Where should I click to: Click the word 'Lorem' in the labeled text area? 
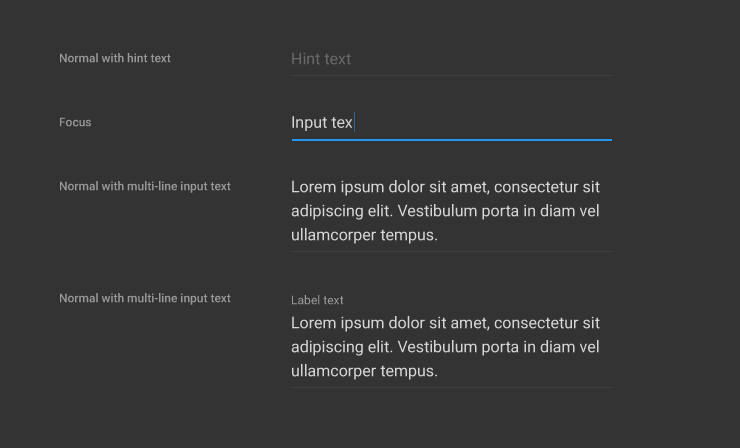(x=313, y=323)
